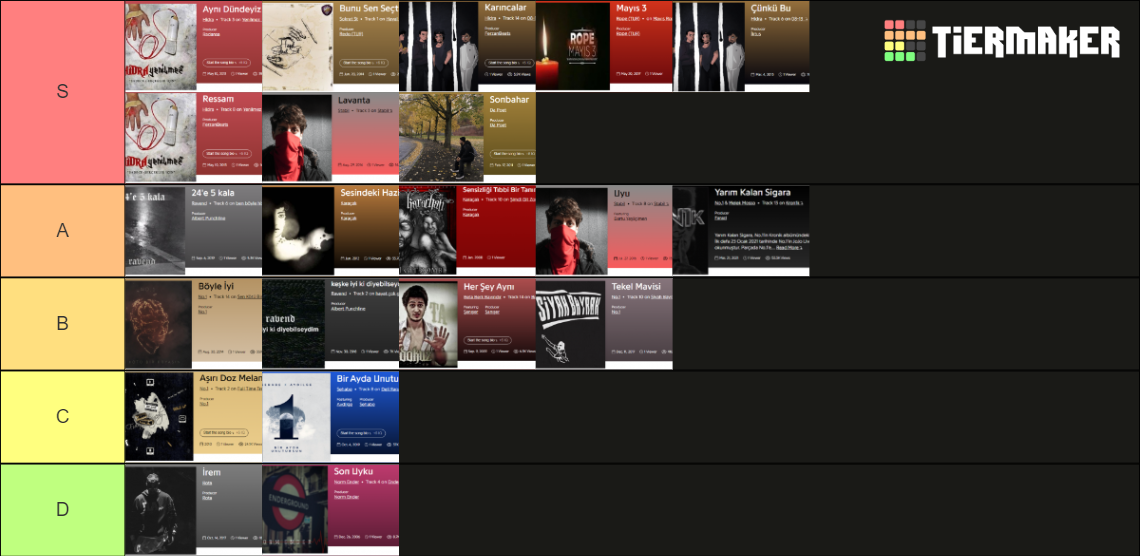This screenshot has height=556, width=1140.
Task: Click the TierMaker logo
Action: (x=1002, y=41)
